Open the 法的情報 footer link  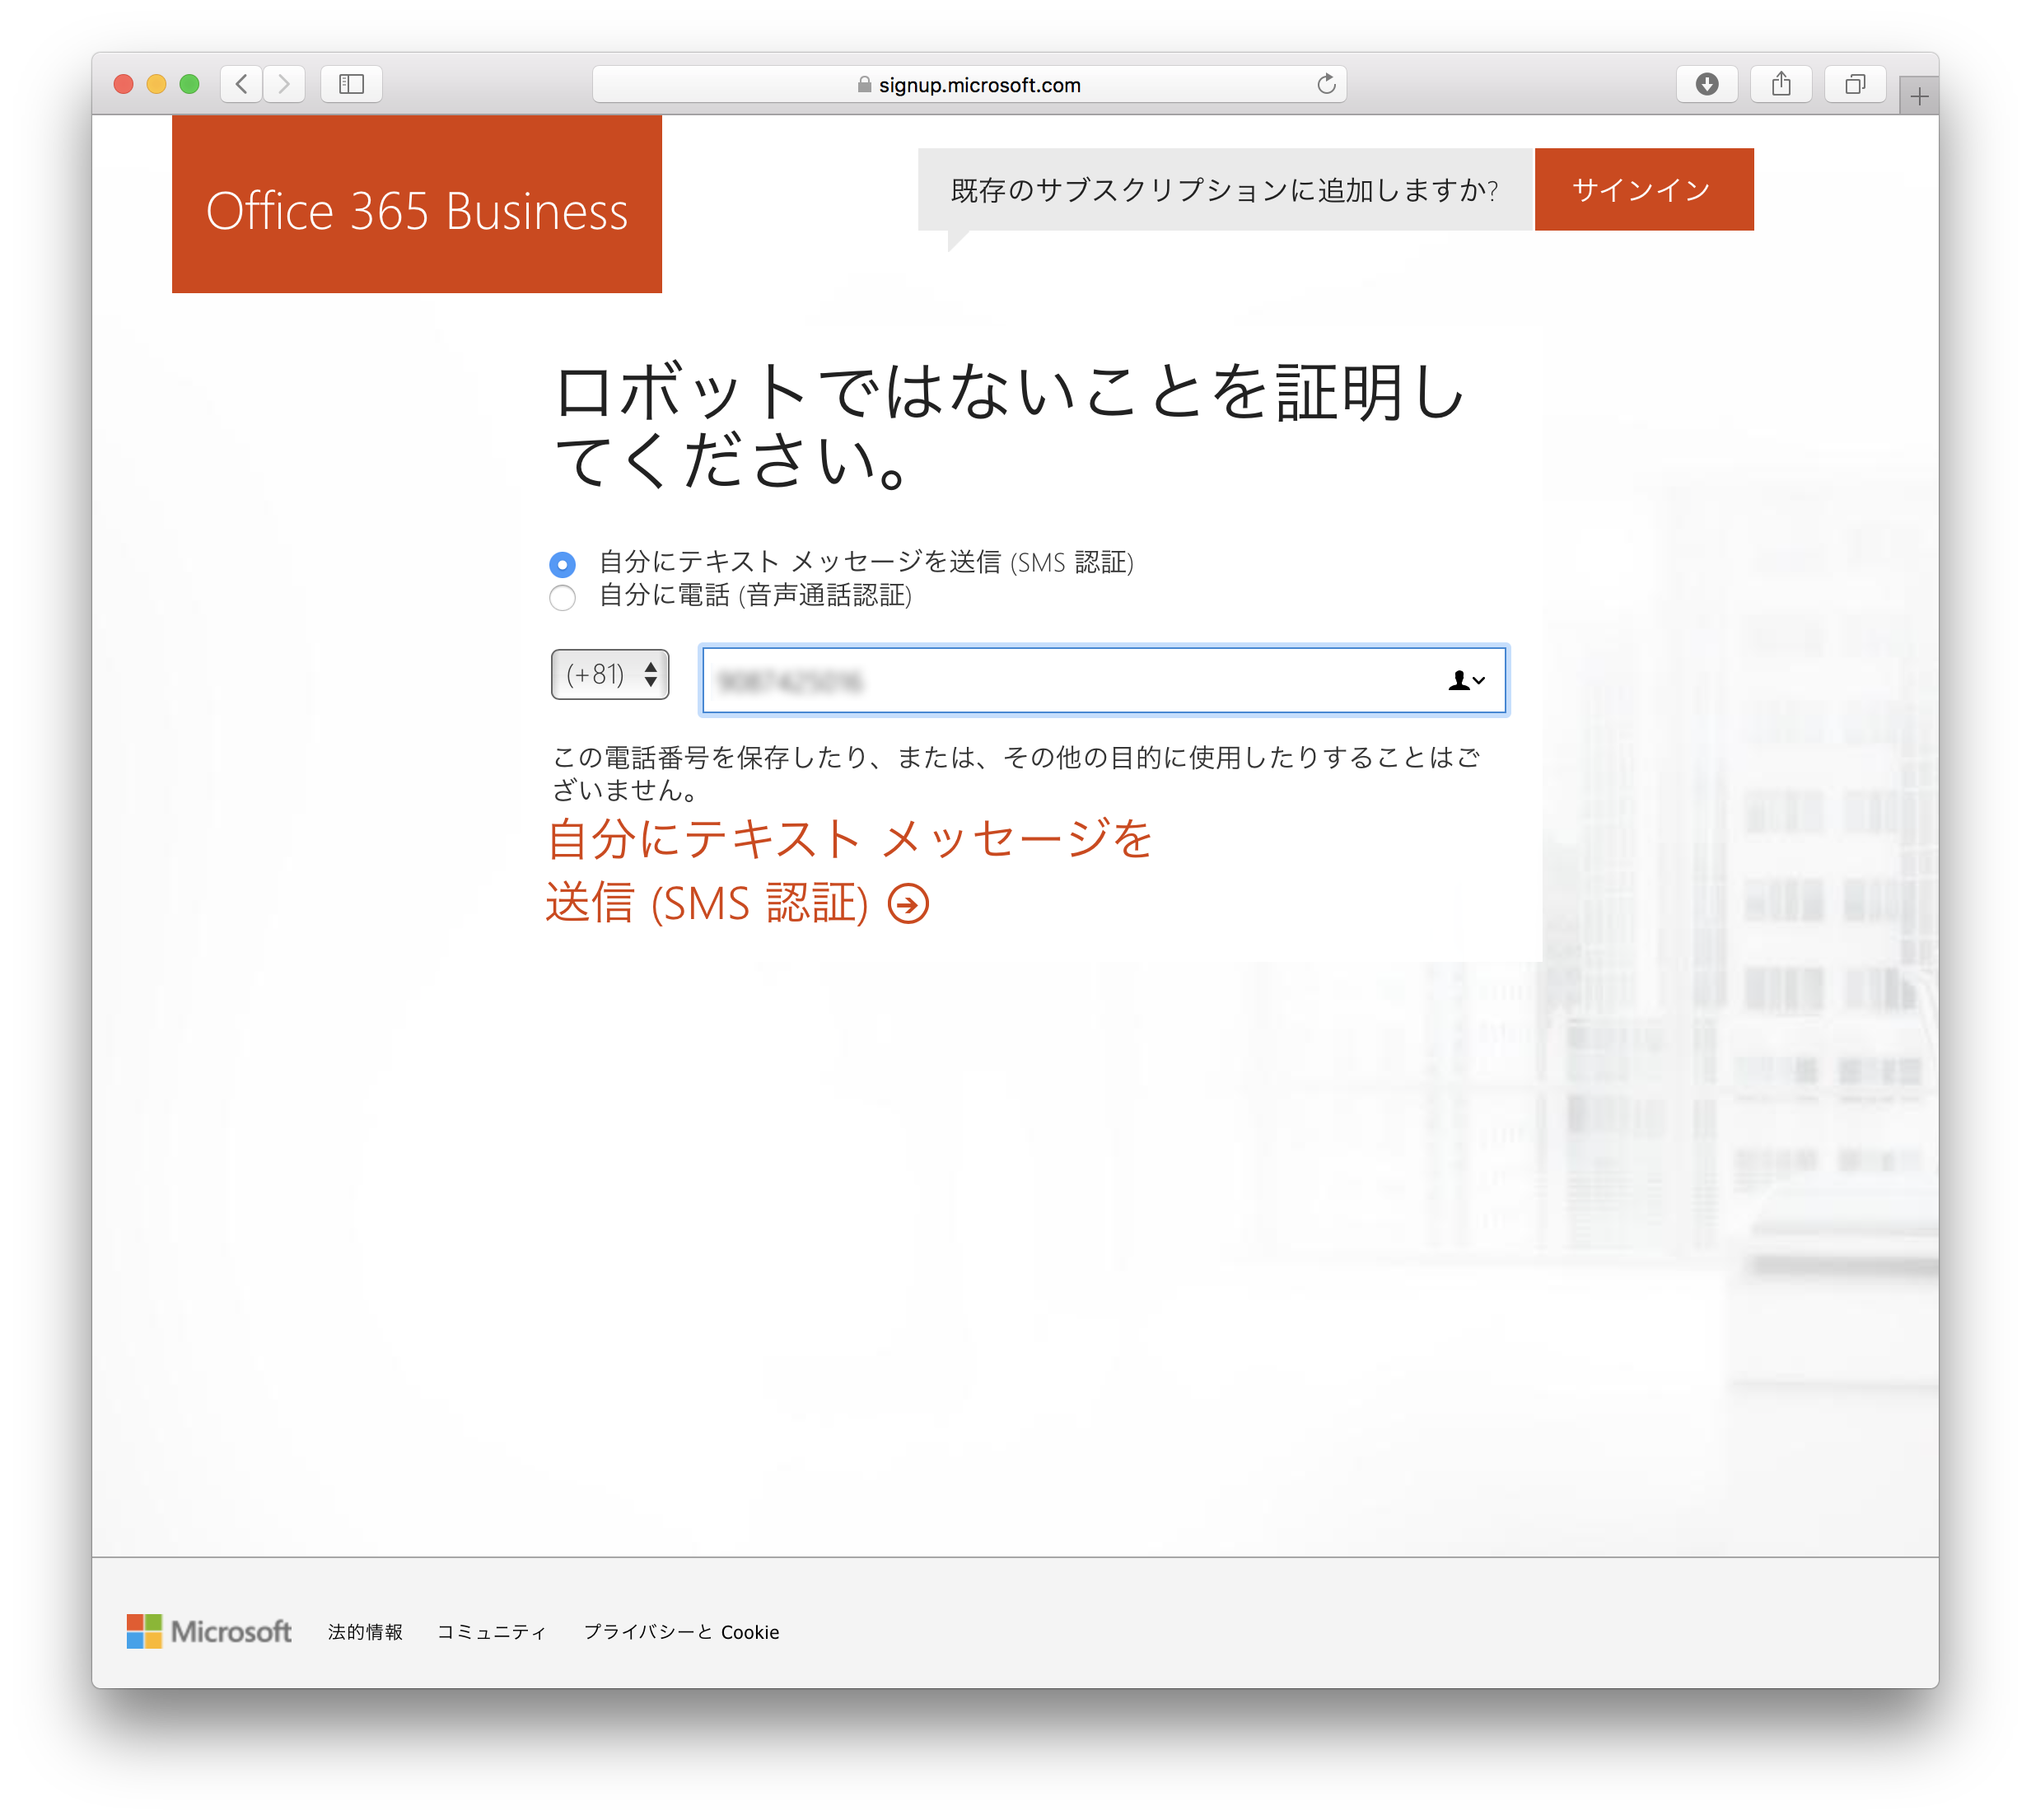(365, 1631)
